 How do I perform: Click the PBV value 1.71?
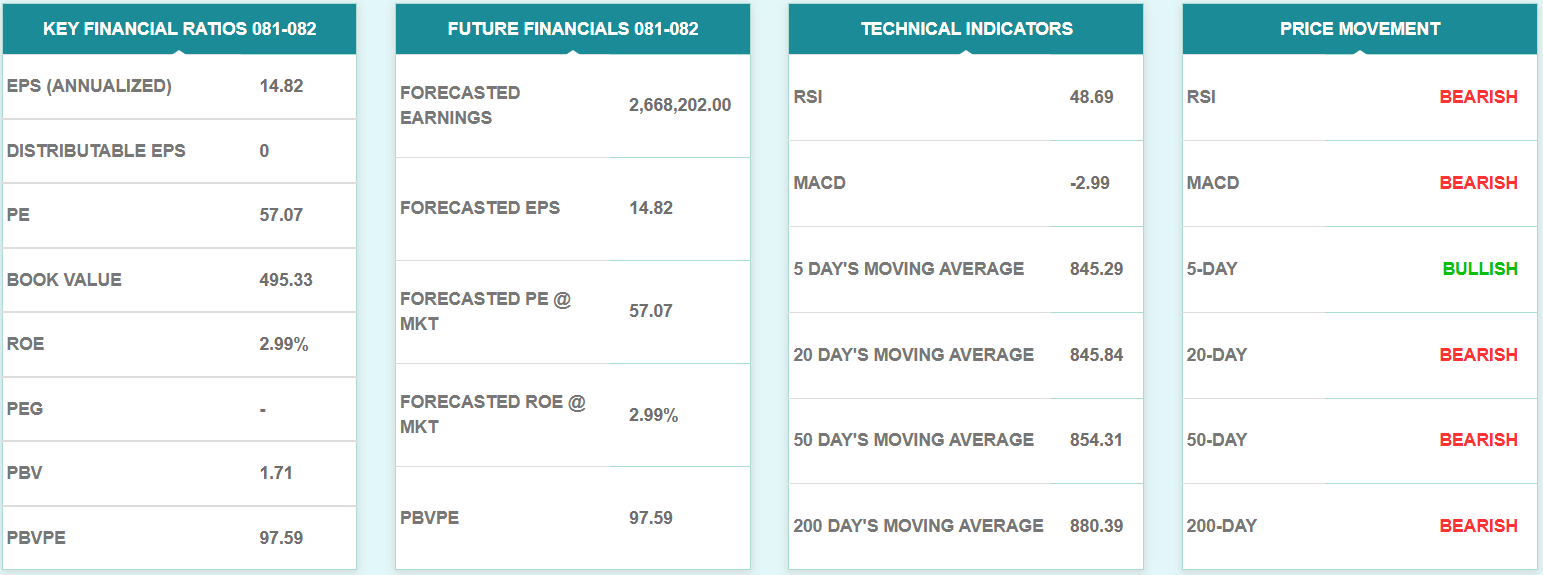pos(276,473)
